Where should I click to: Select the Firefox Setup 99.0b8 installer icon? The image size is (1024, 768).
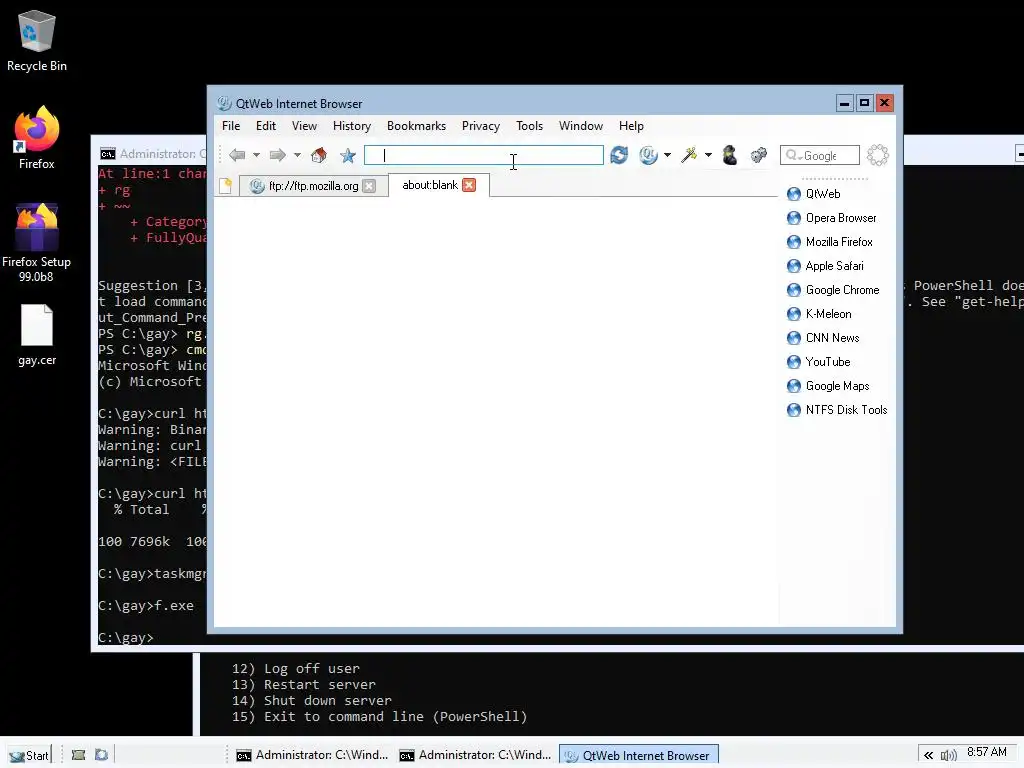pyautogui.click(x=37, y=242)
